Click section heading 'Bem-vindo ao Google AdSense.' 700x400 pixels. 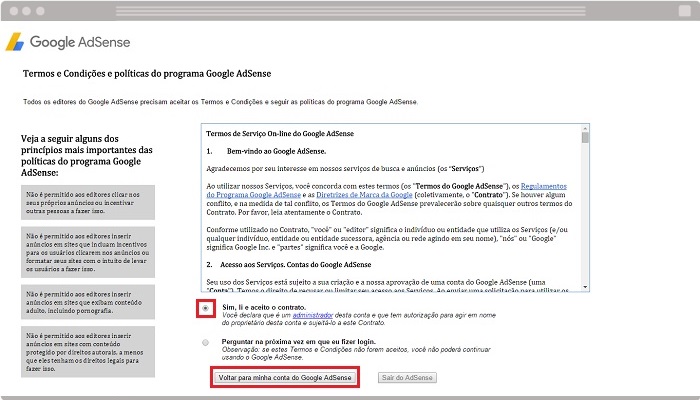(x=276, y=151)
